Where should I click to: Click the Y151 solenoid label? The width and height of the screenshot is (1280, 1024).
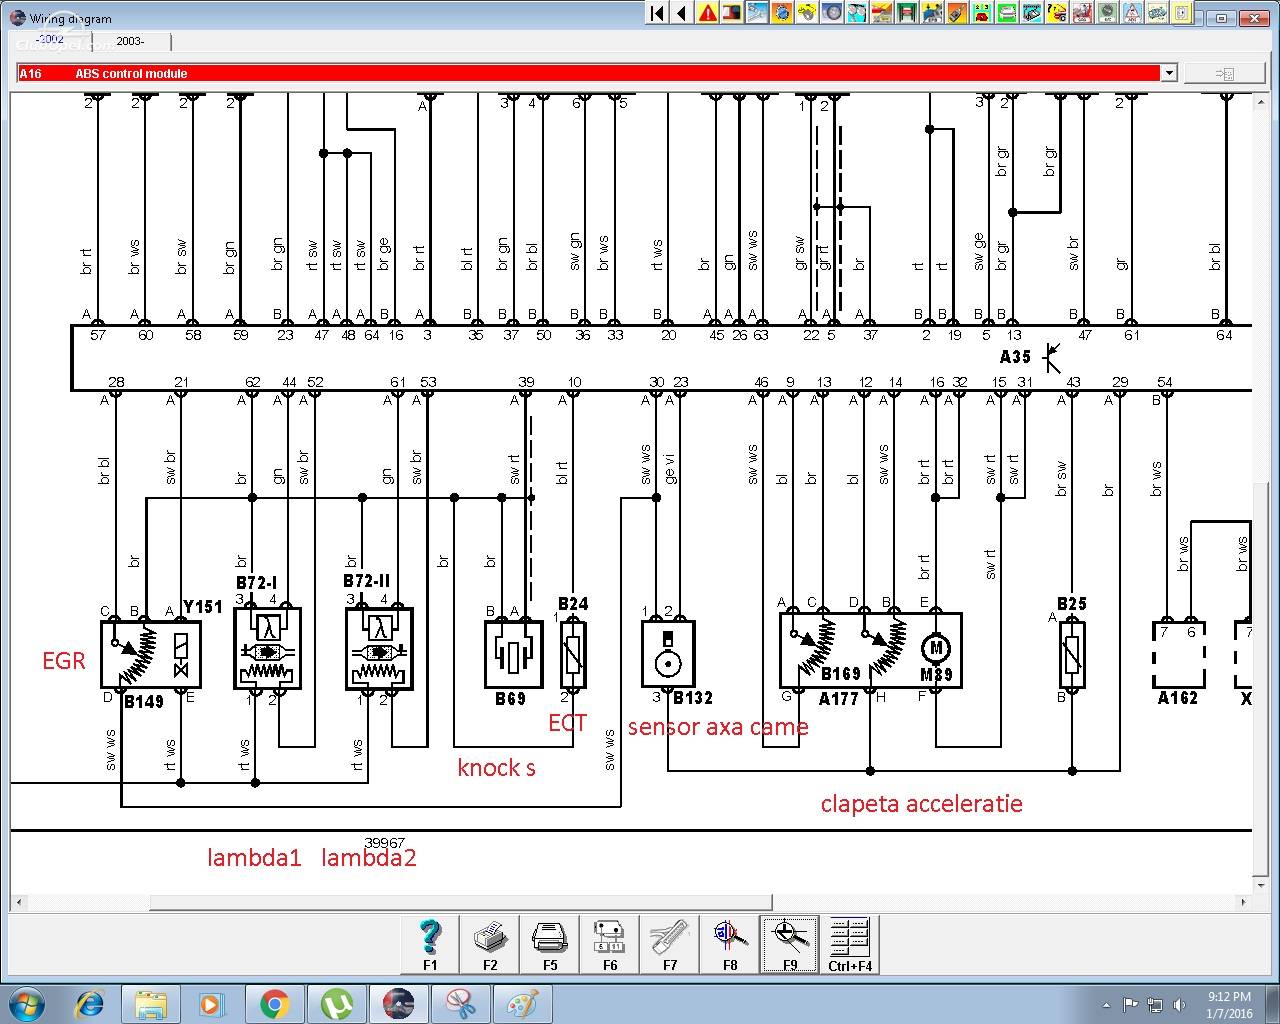pos(202,607)
